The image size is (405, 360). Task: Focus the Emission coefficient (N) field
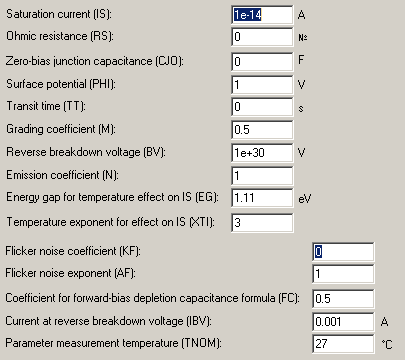coord(262,176)
